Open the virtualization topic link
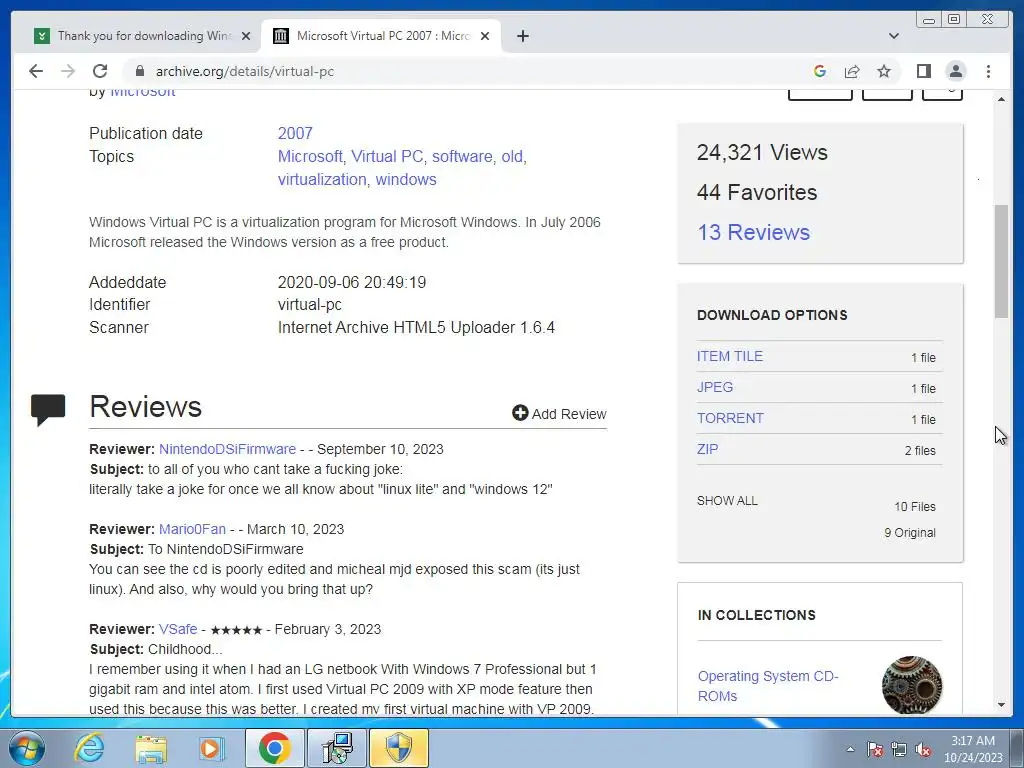Image resolution: width=1024 pixels, height=768 pixels. pos(322,180)
